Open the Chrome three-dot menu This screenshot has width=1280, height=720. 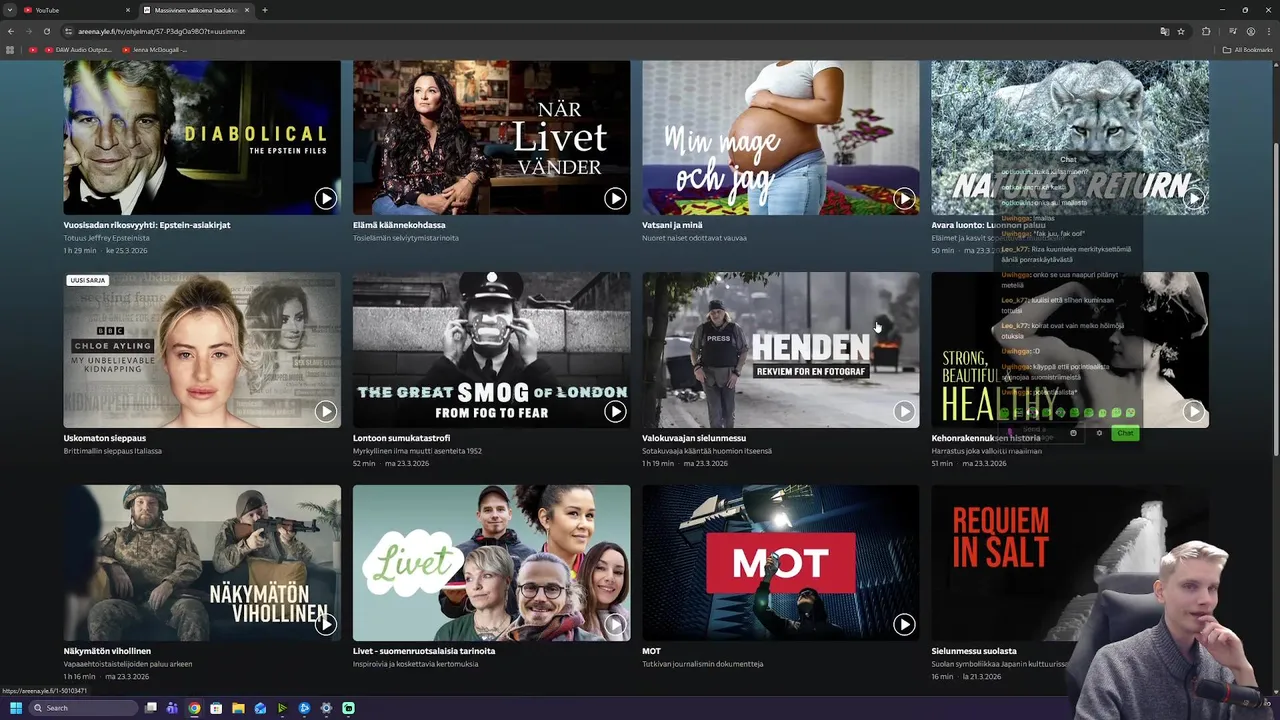click(1268, 31)
